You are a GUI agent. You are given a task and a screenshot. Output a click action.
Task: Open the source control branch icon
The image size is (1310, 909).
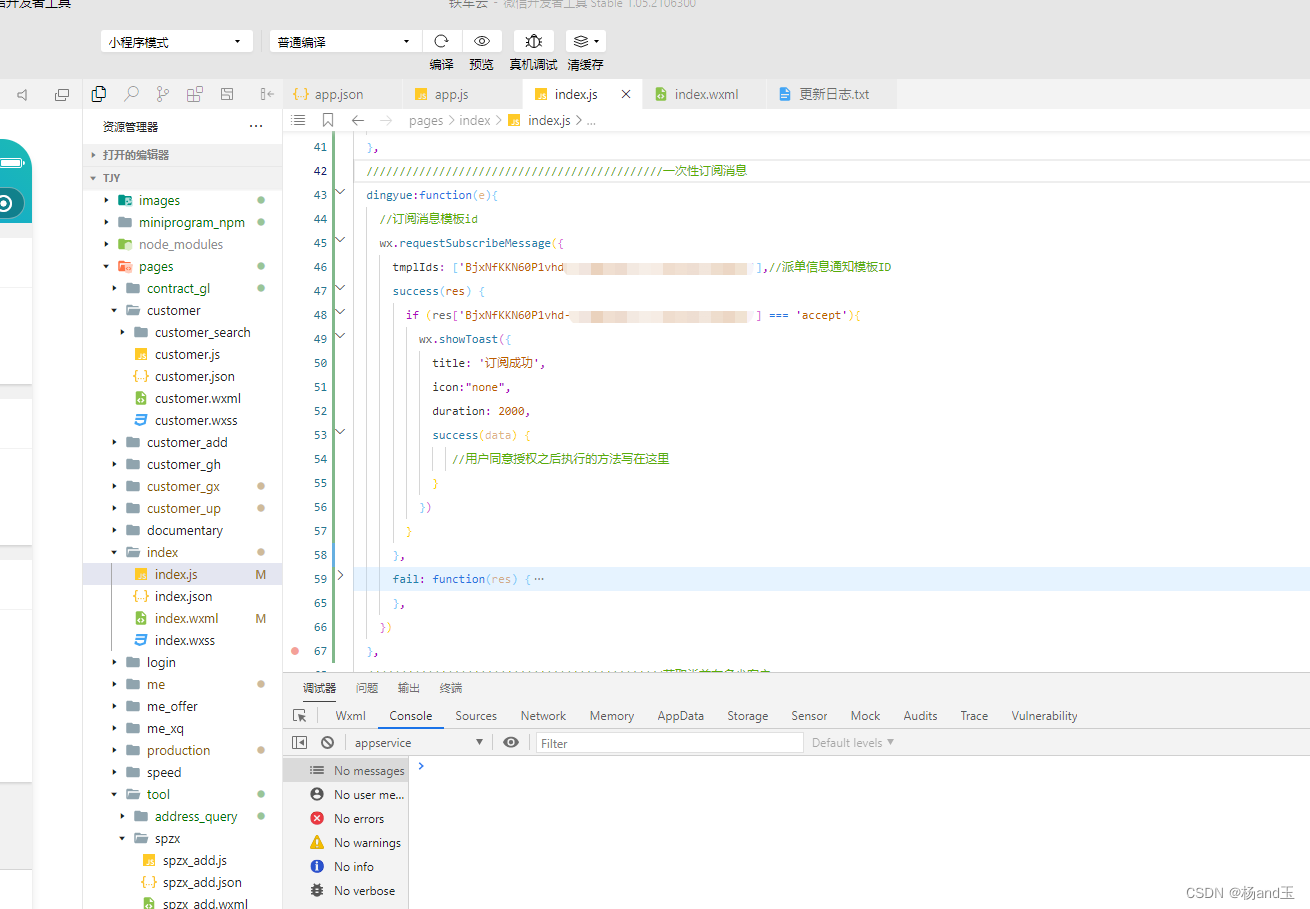click(x=163, y=94)
